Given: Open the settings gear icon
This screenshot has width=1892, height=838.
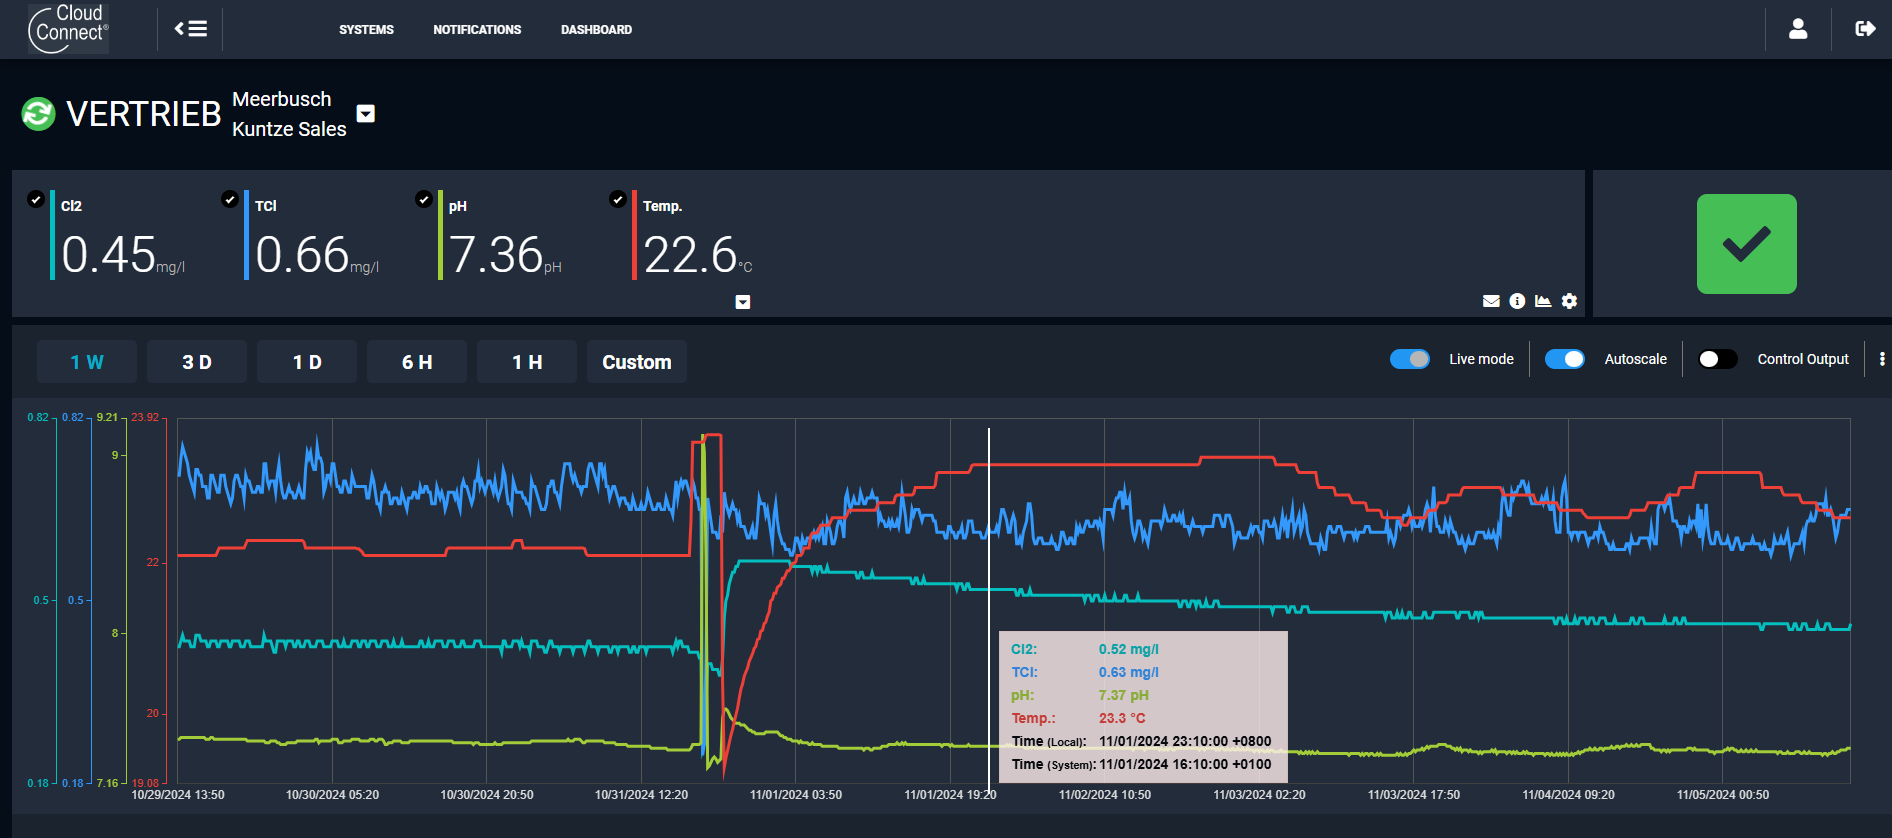Looking at the screenshot, I should click(1569, 301).
